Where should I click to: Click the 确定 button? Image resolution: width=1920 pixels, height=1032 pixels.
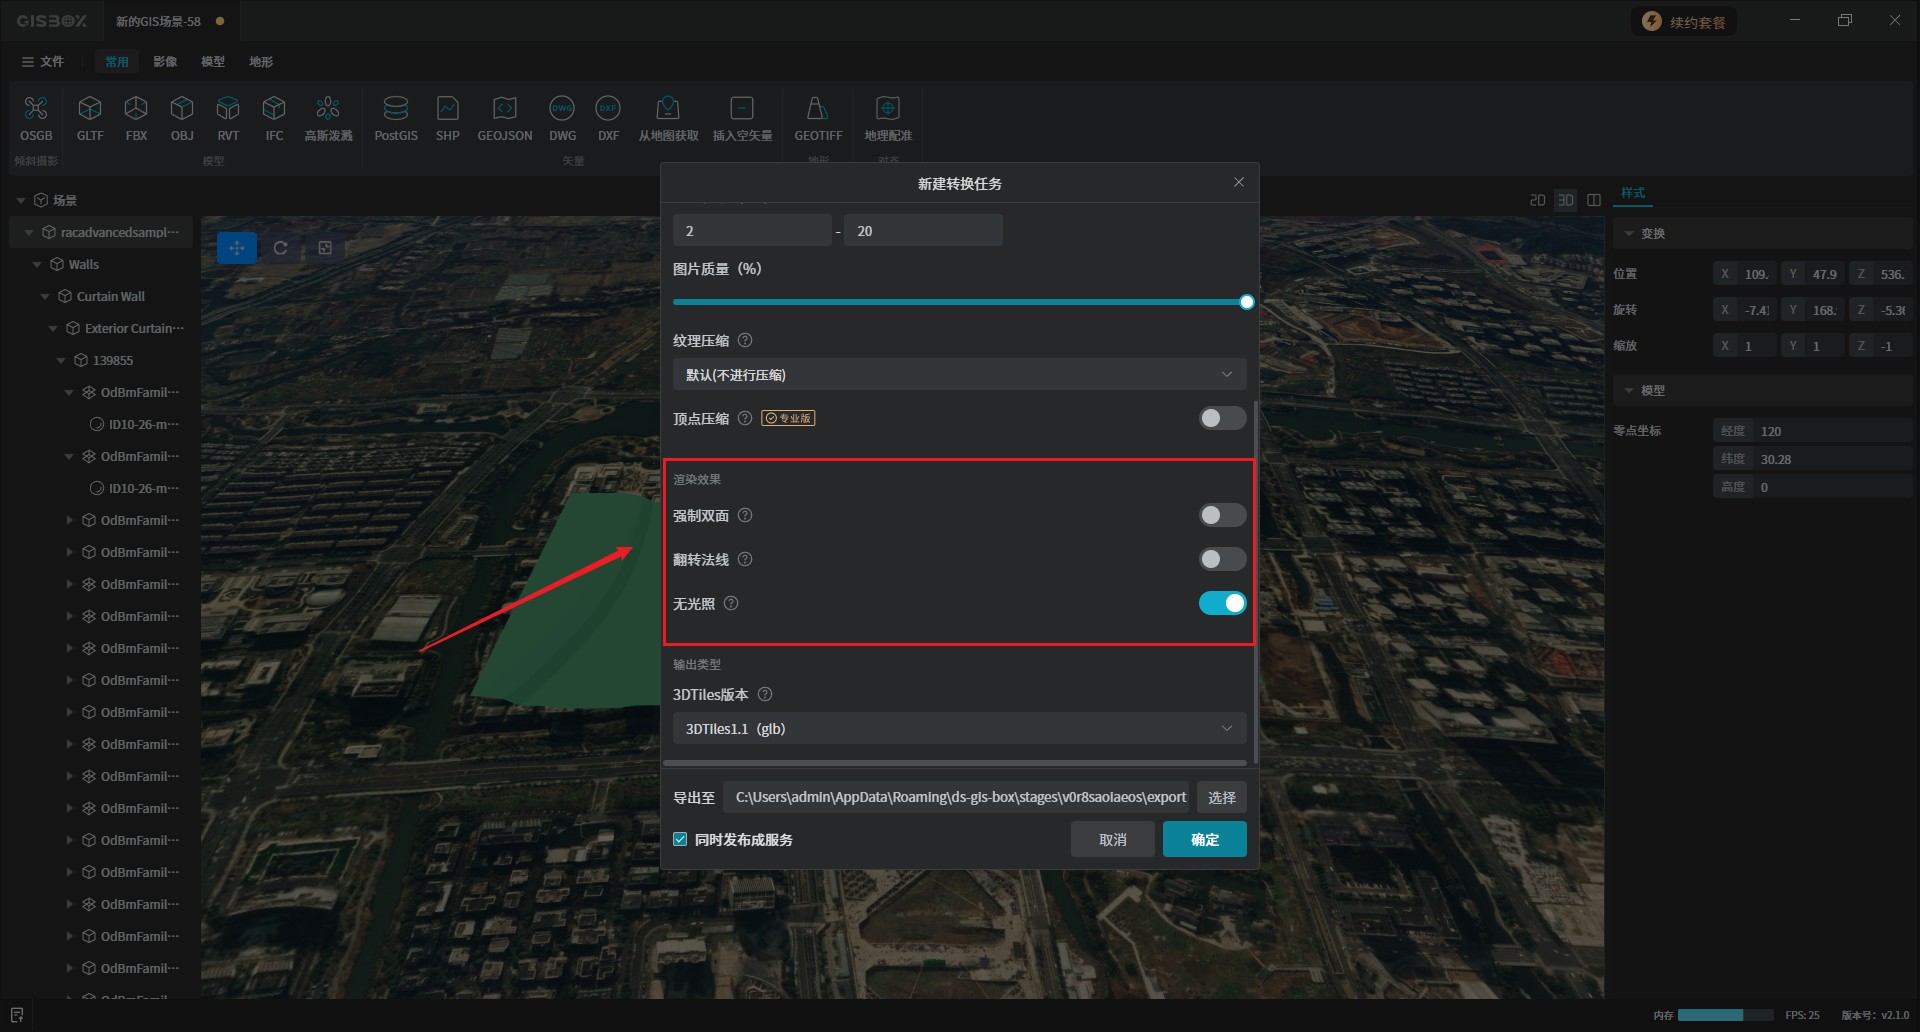tap(1204, 840)
